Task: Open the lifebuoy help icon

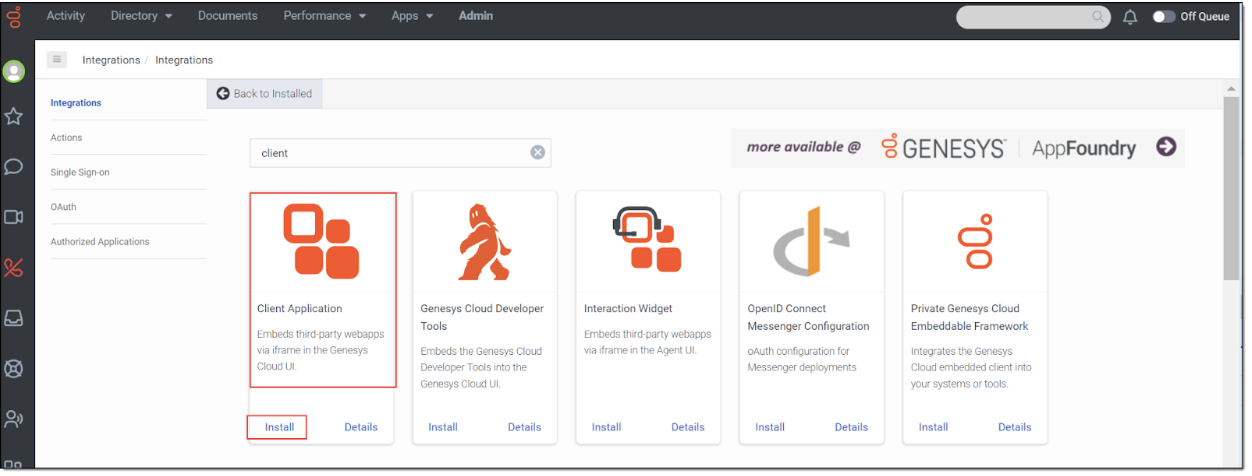Action: 14,368
